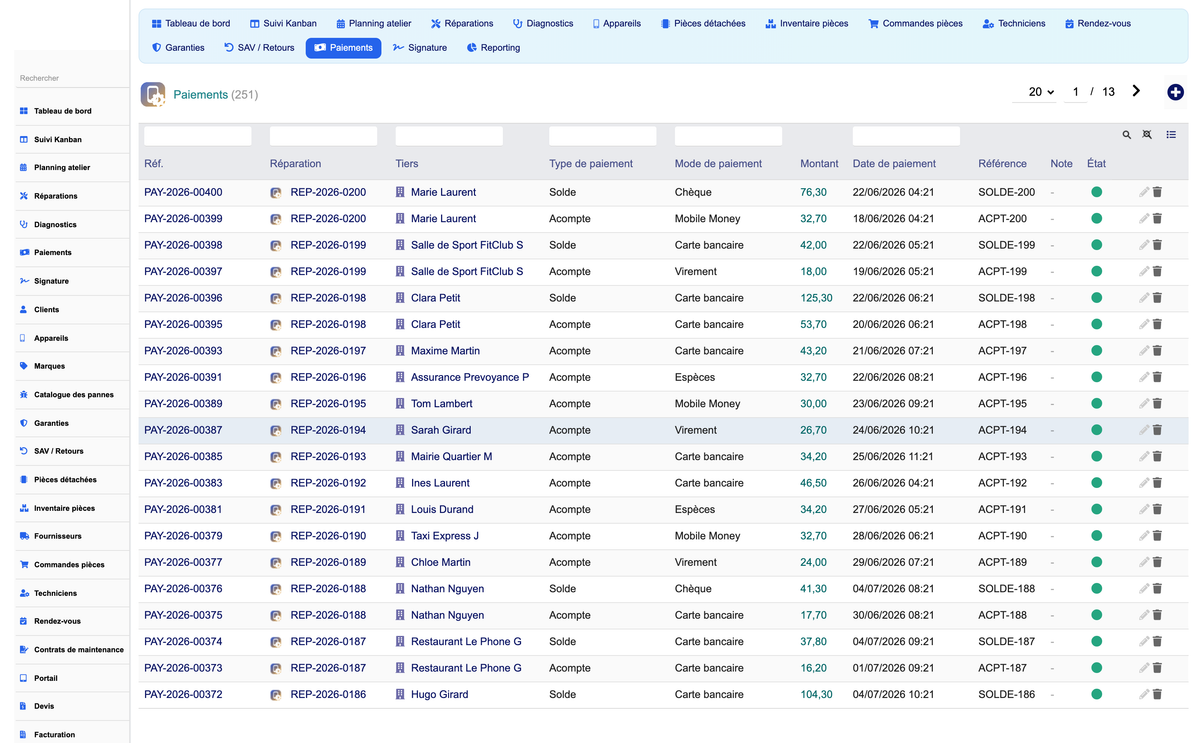Switch to Suivi Kanban top tab
This screenshot has height=743, width=1200.
[283, 23]
